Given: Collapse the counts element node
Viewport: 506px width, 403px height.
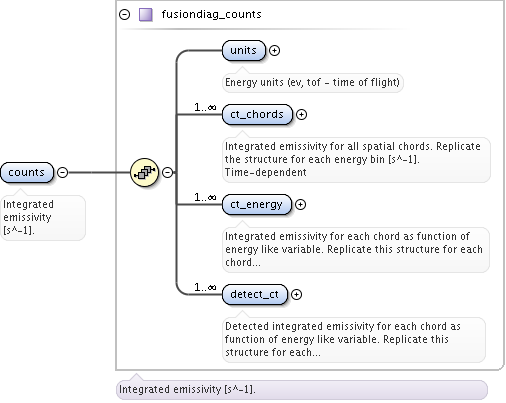Looking at the screenshot, I should (x=62, y=172).
